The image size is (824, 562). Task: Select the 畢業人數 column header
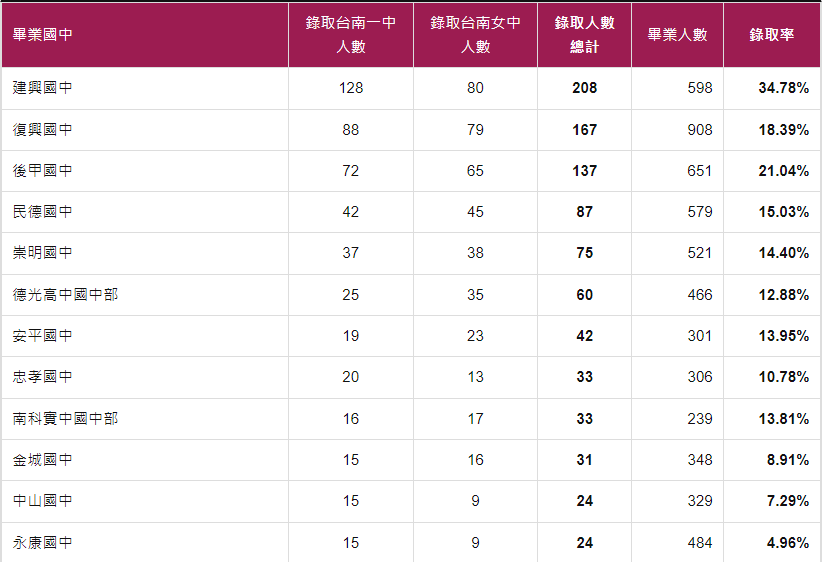pyautogui.click(x=677, y=35)
